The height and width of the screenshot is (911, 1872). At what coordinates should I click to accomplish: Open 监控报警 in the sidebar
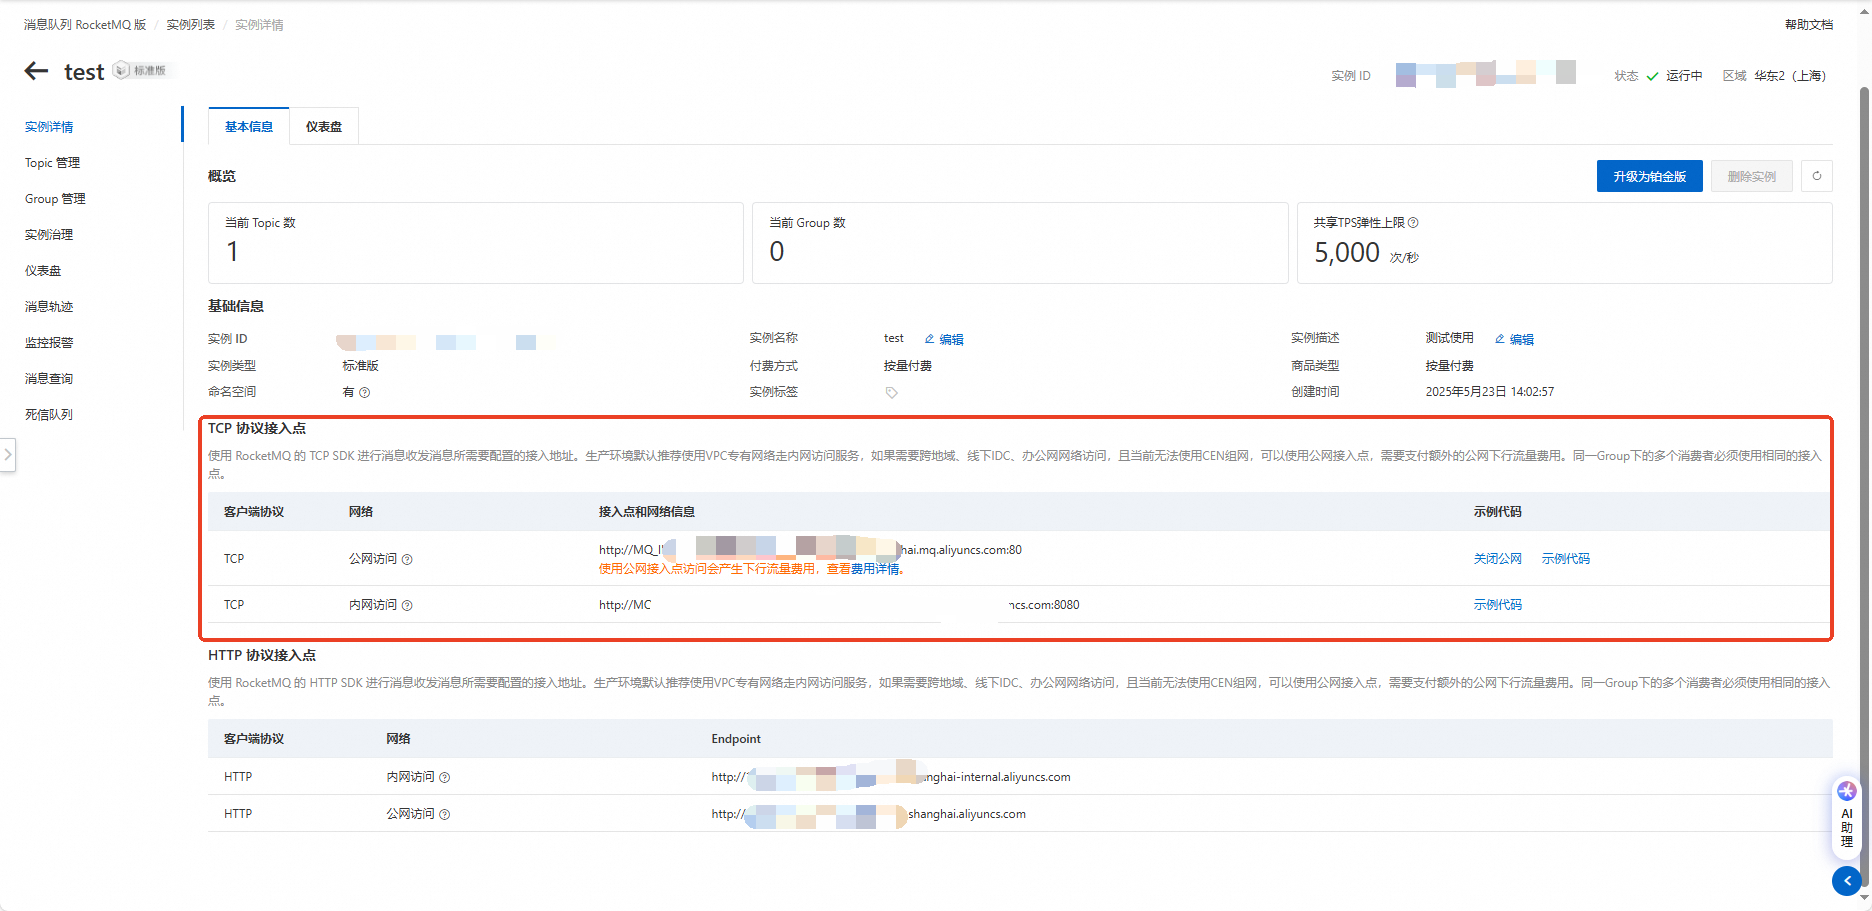coord(49,343)
